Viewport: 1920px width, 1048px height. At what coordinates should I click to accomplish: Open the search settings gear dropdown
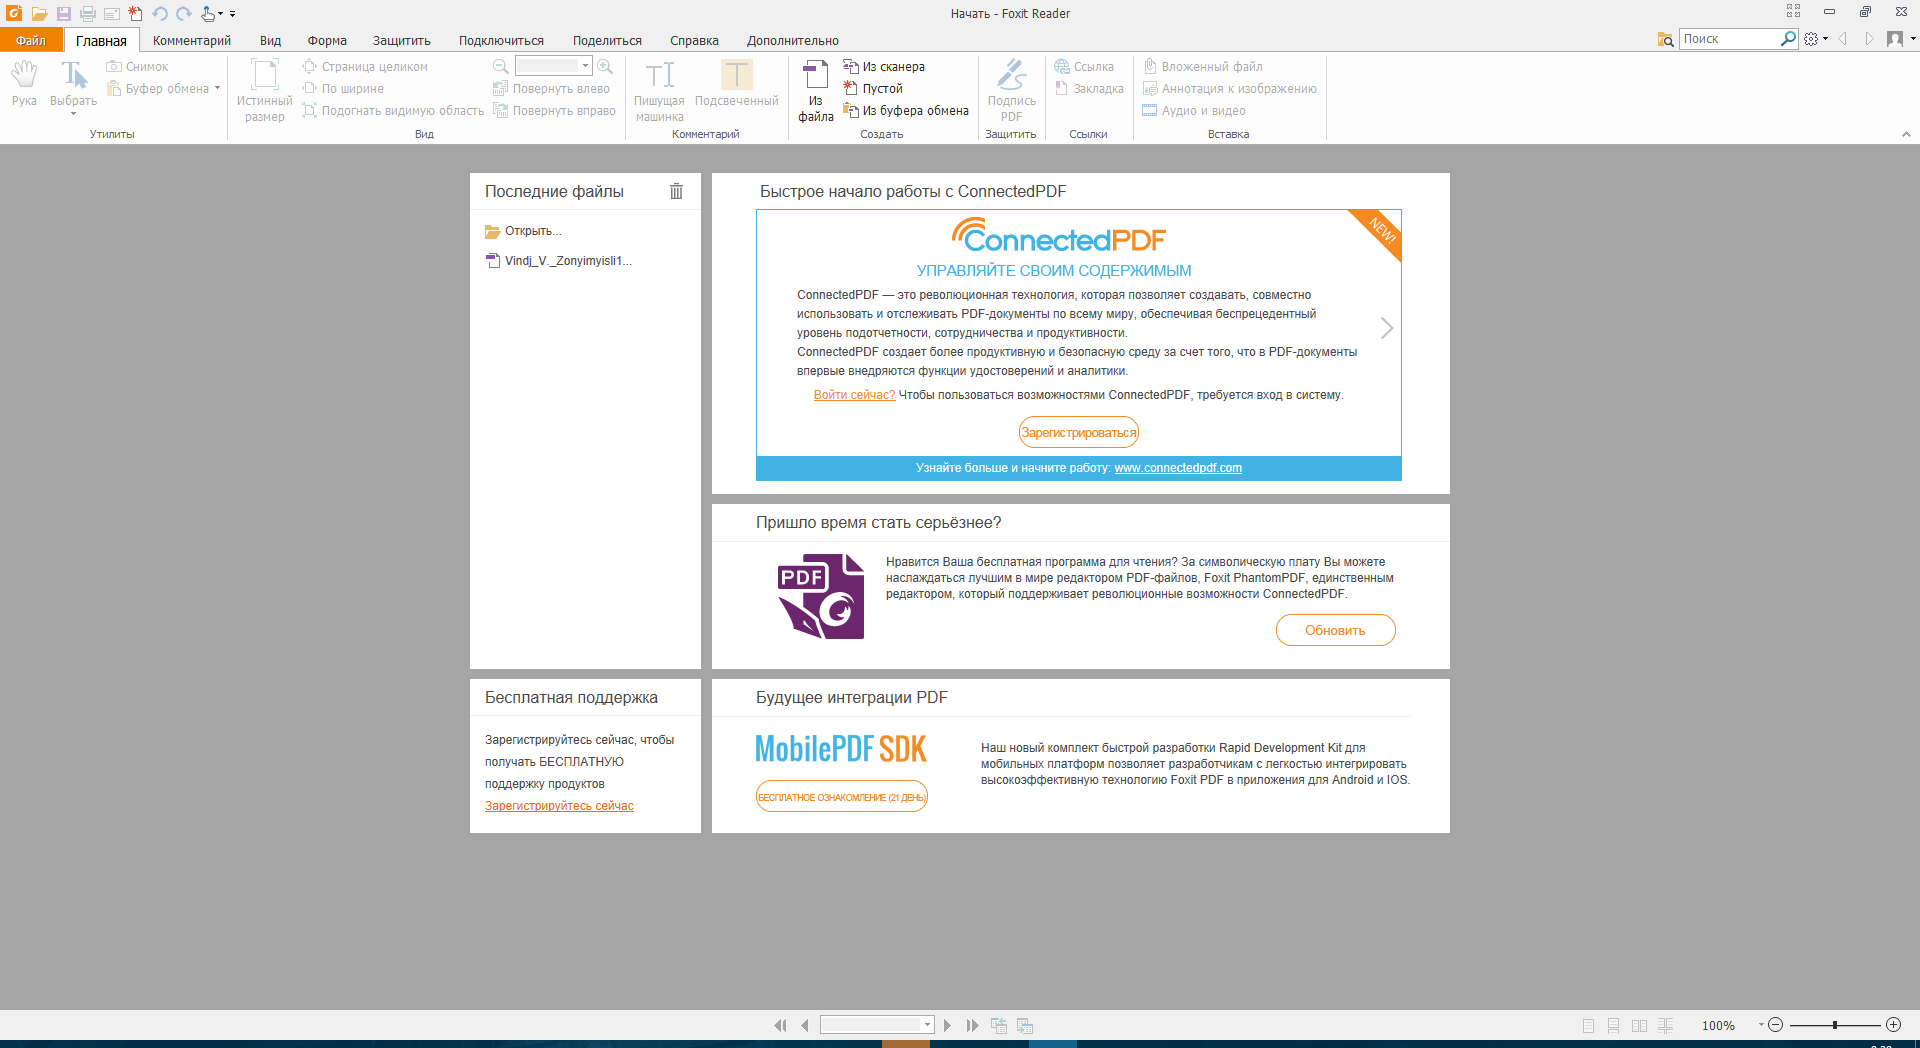(1816, 39)
